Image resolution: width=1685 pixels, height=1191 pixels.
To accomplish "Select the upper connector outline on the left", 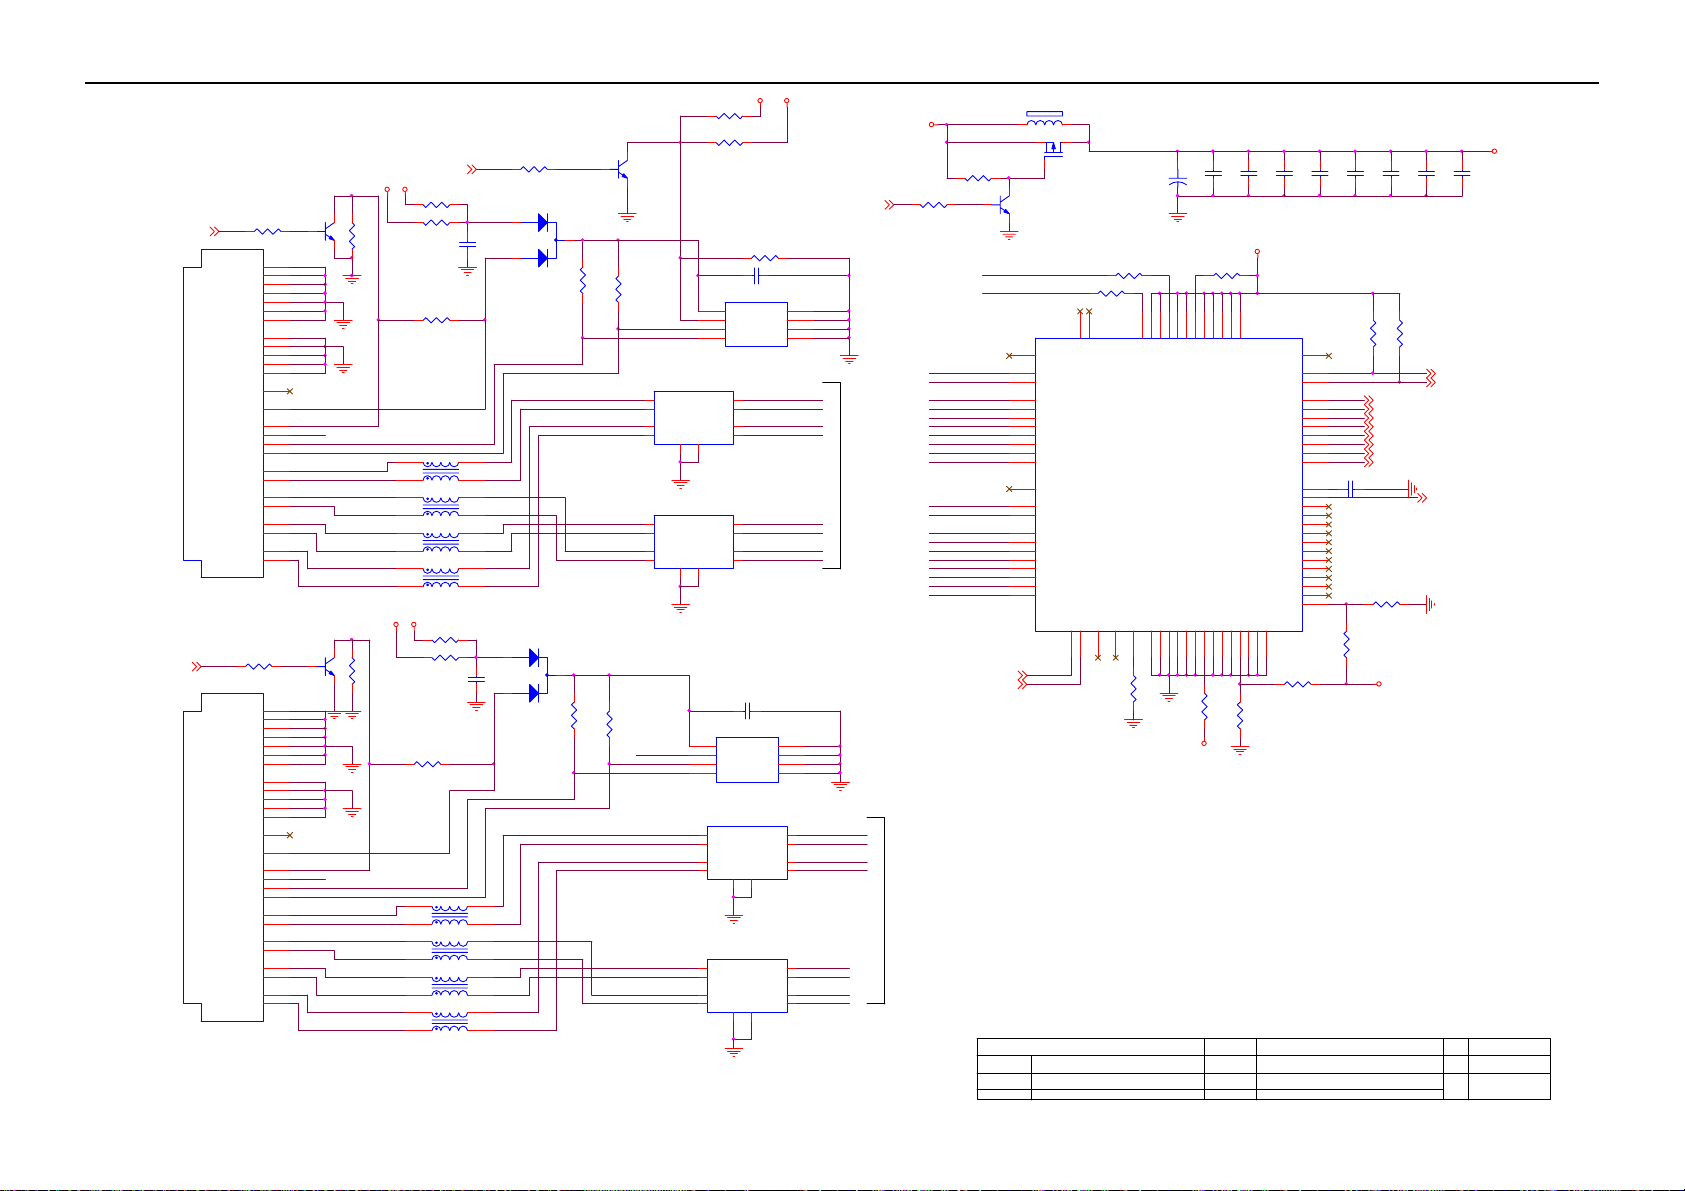I will (x=223, y=413).
